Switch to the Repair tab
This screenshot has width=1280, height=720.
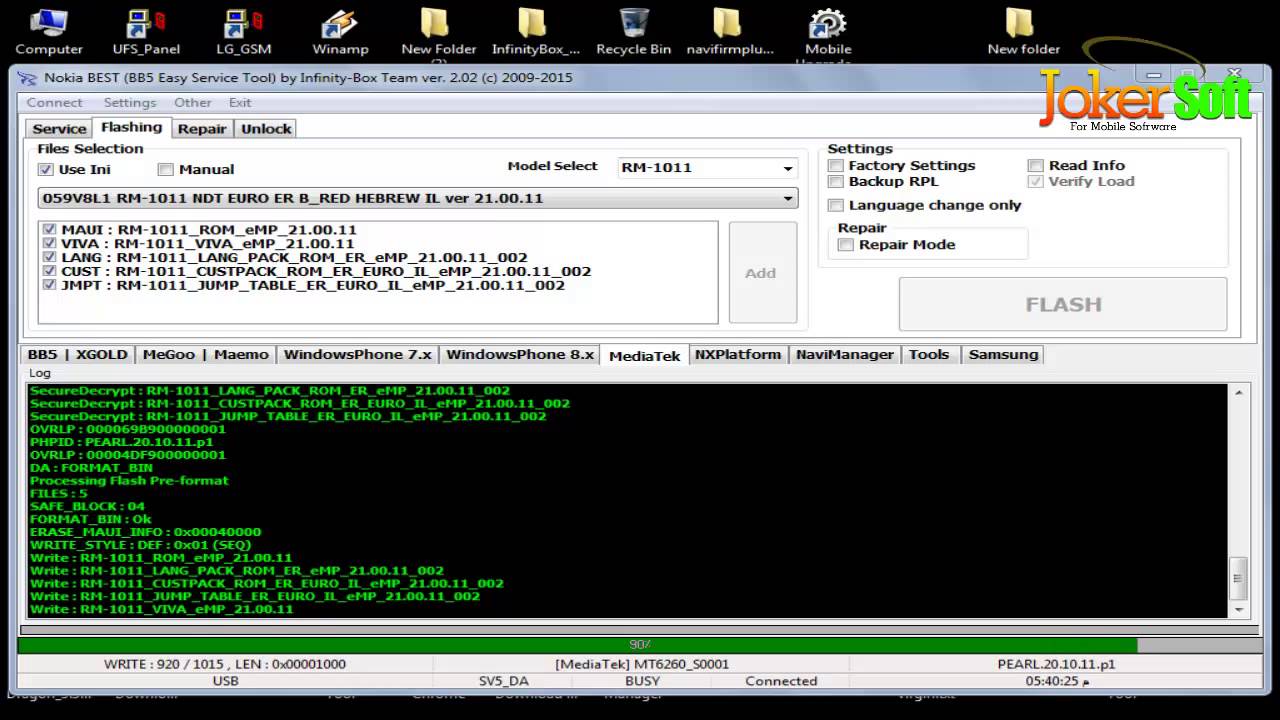[x=202, y=129]
